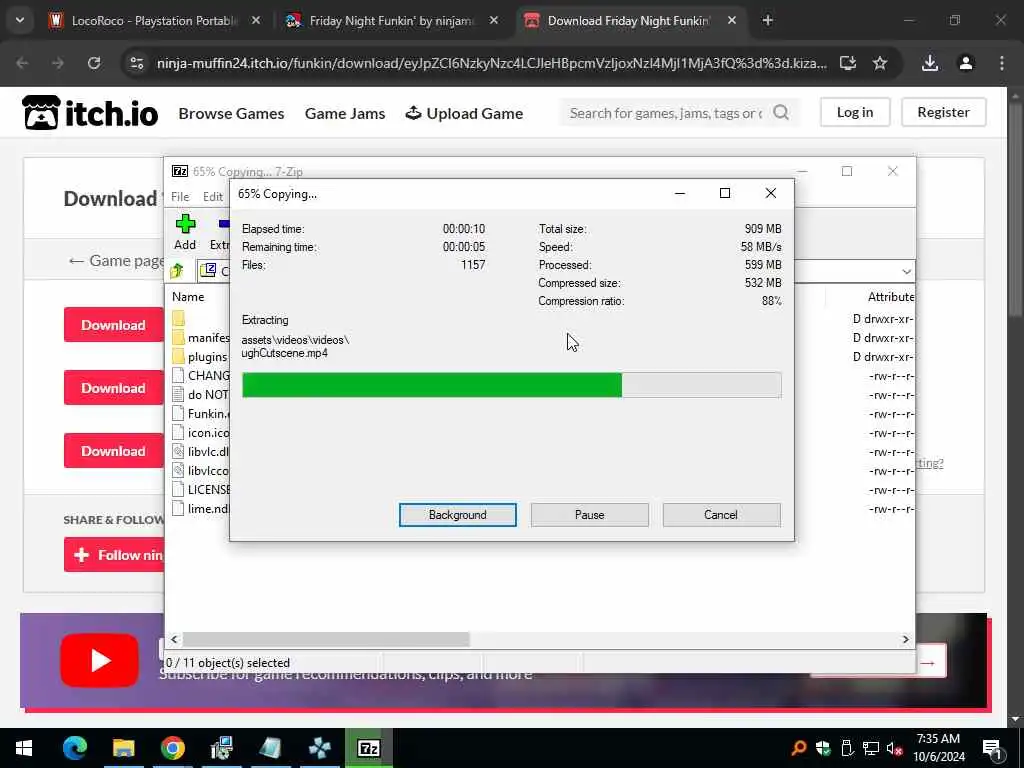The width and height of the screenshot is (1024, 768).
Task: Reload the current page
Action: pos(94,63)
